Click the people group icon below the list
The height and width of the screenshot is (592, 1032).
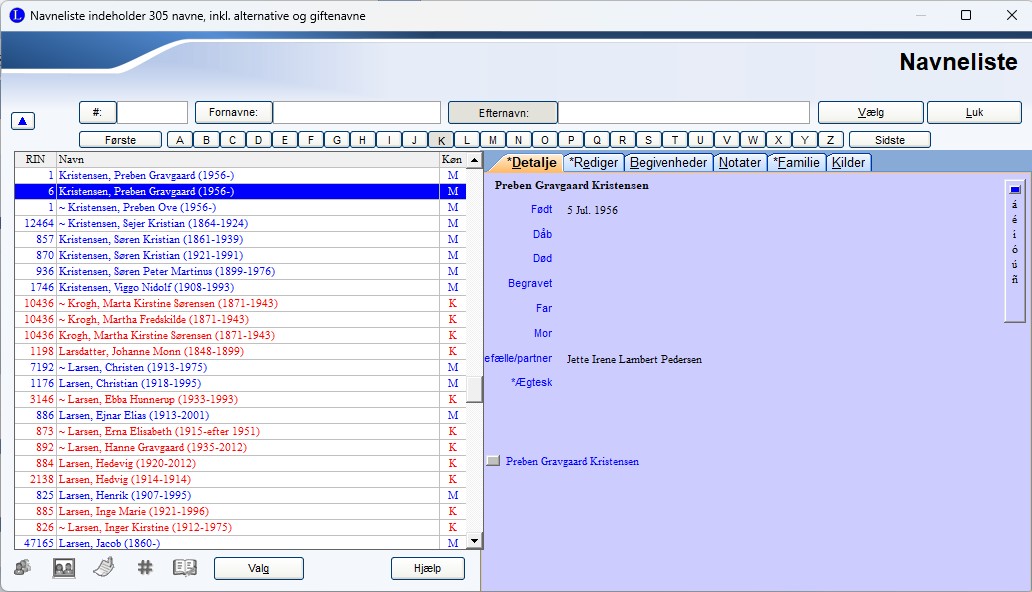(x=23, y=568)
